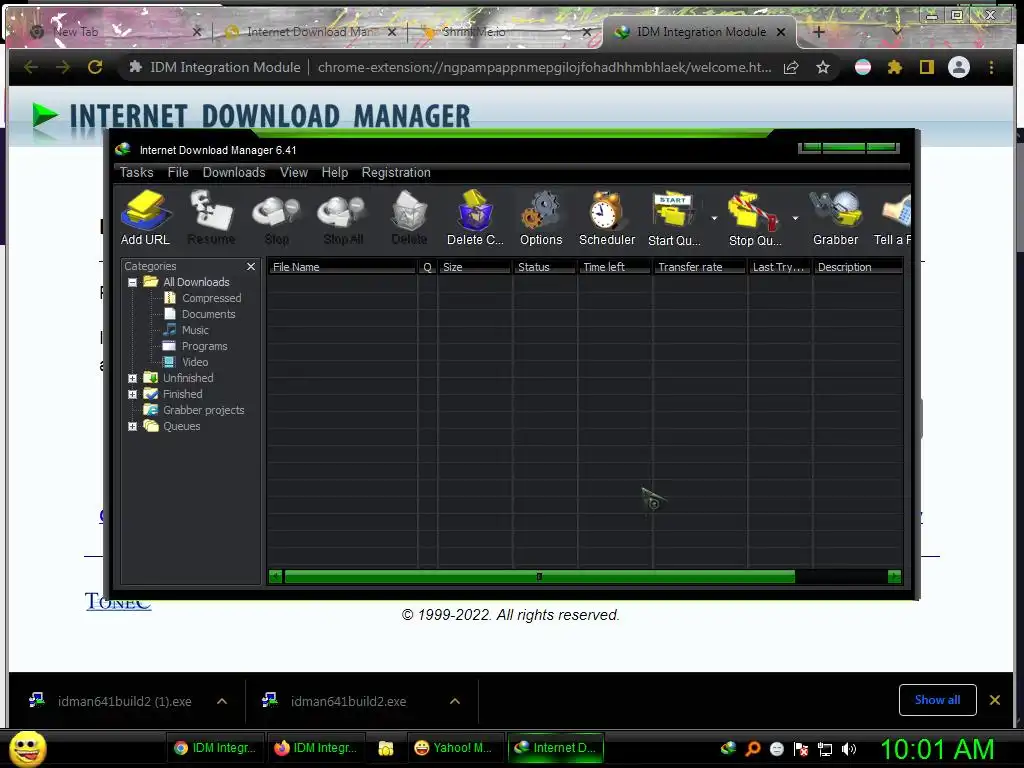Expand the Queues tree node

pos(133,426)
